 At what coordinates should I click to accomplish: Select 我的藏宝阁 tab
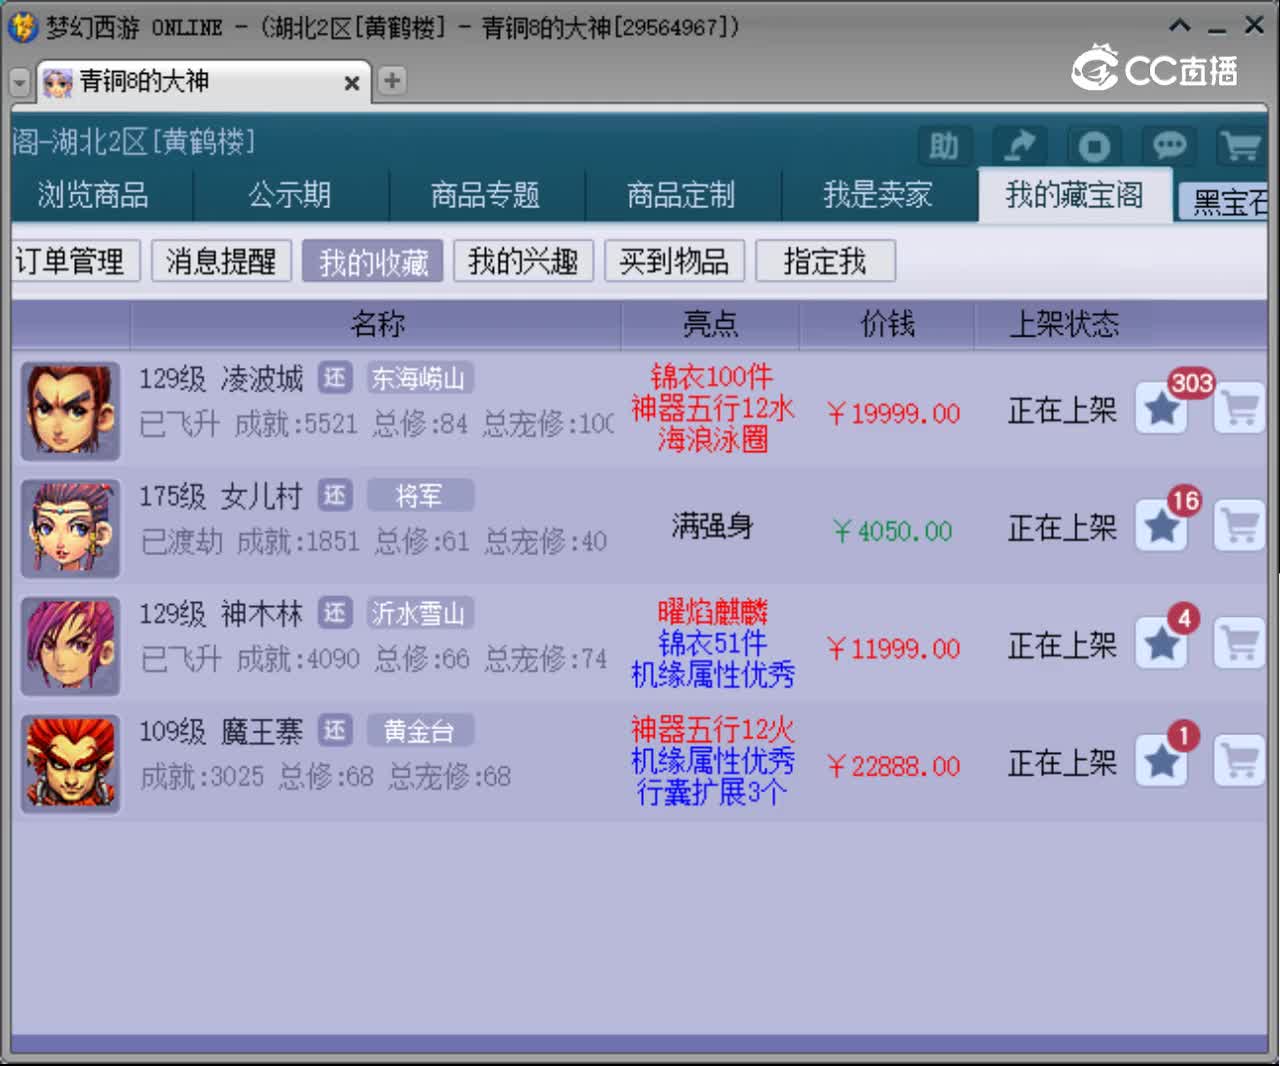(x=1075, y=195)
